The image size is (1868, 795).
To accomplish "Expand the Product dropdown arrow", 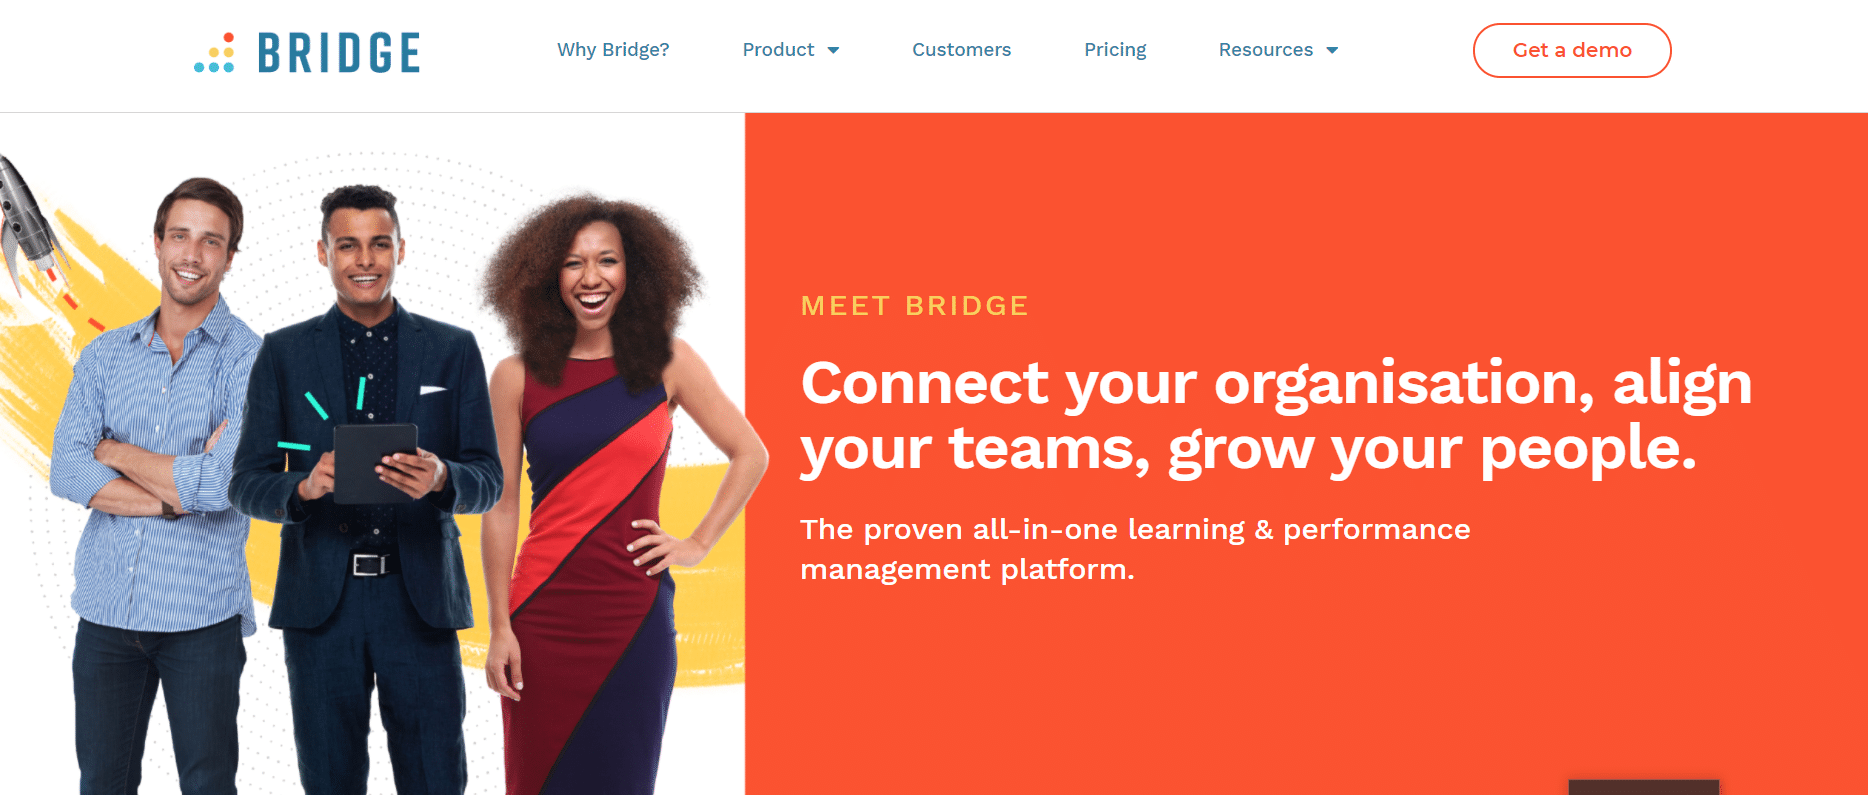I will (833, 50).
